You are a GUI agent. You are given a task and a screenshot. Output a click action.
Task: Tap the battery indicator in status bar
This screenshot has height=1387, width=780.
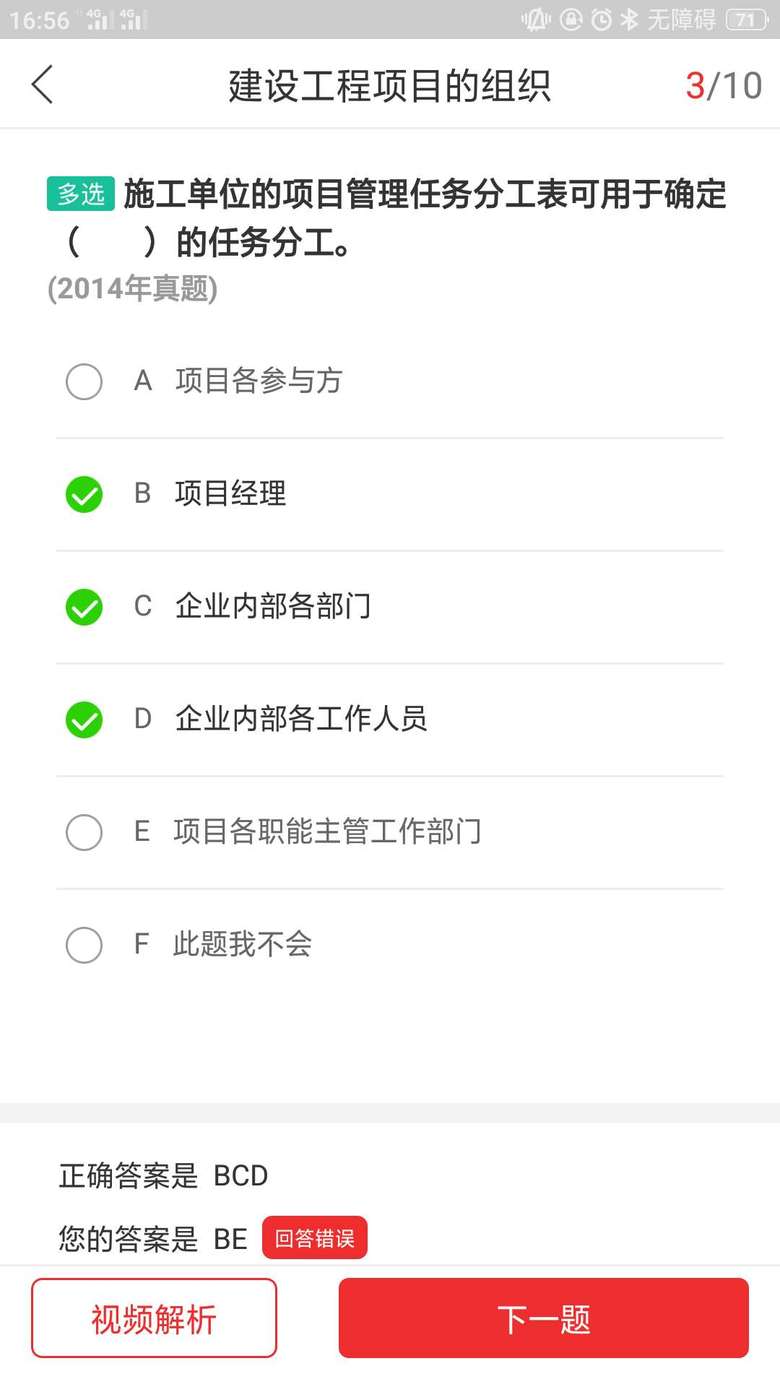[746, 20]
